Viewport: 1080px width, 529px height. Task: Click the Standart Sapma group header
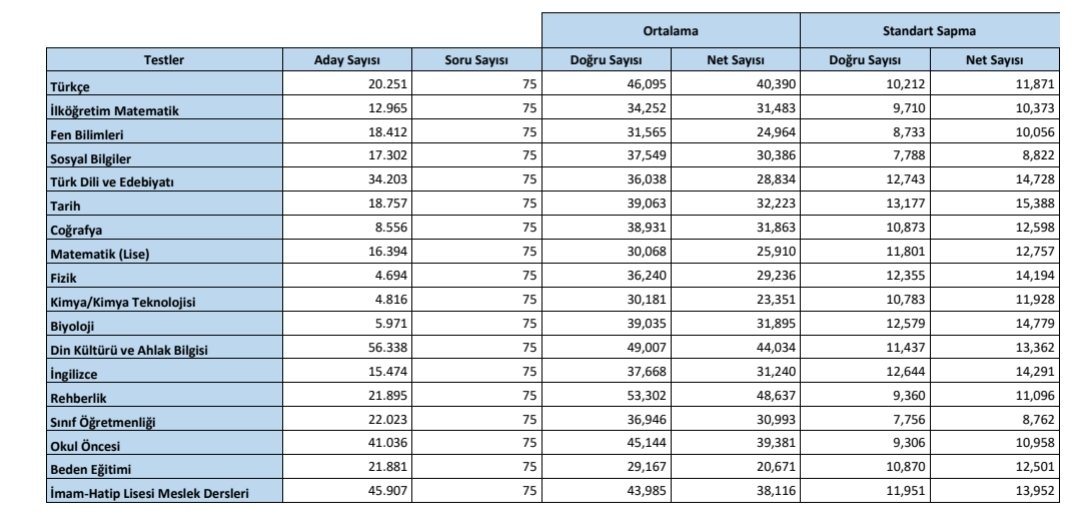929,30
